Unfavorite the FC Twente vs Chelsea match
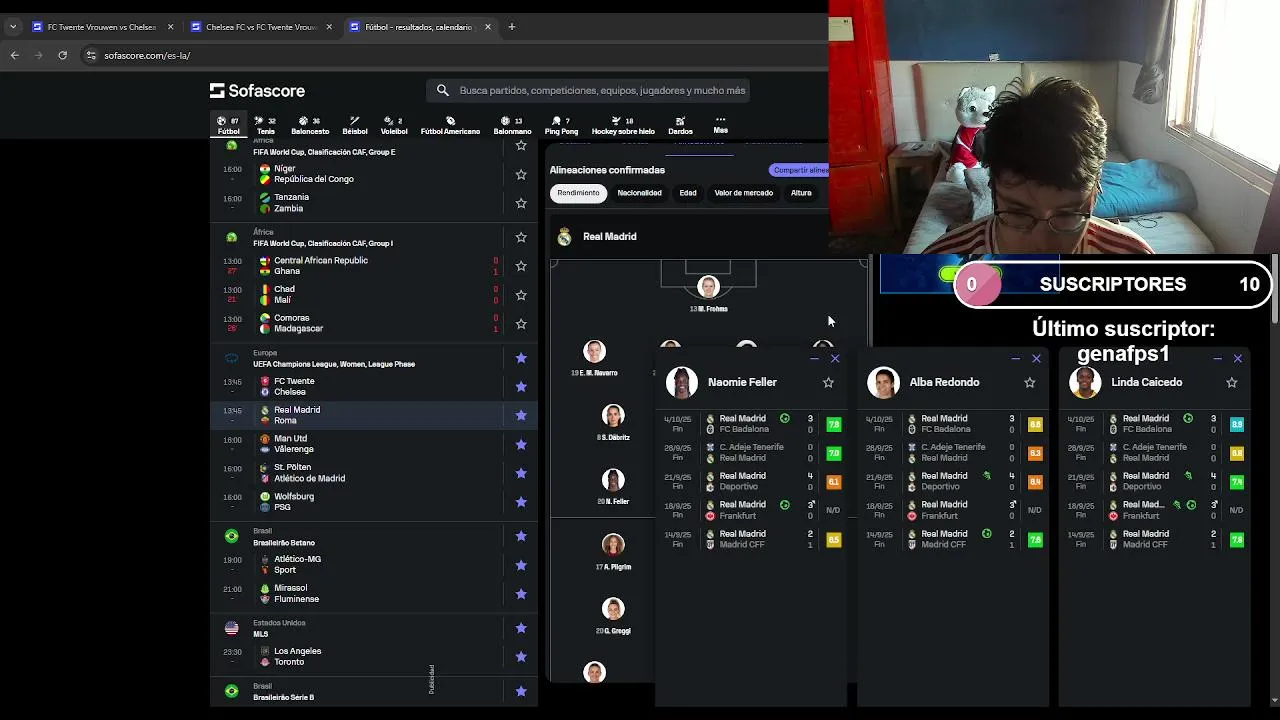This screenshot has width=1280, height=720. coord(521,386)
